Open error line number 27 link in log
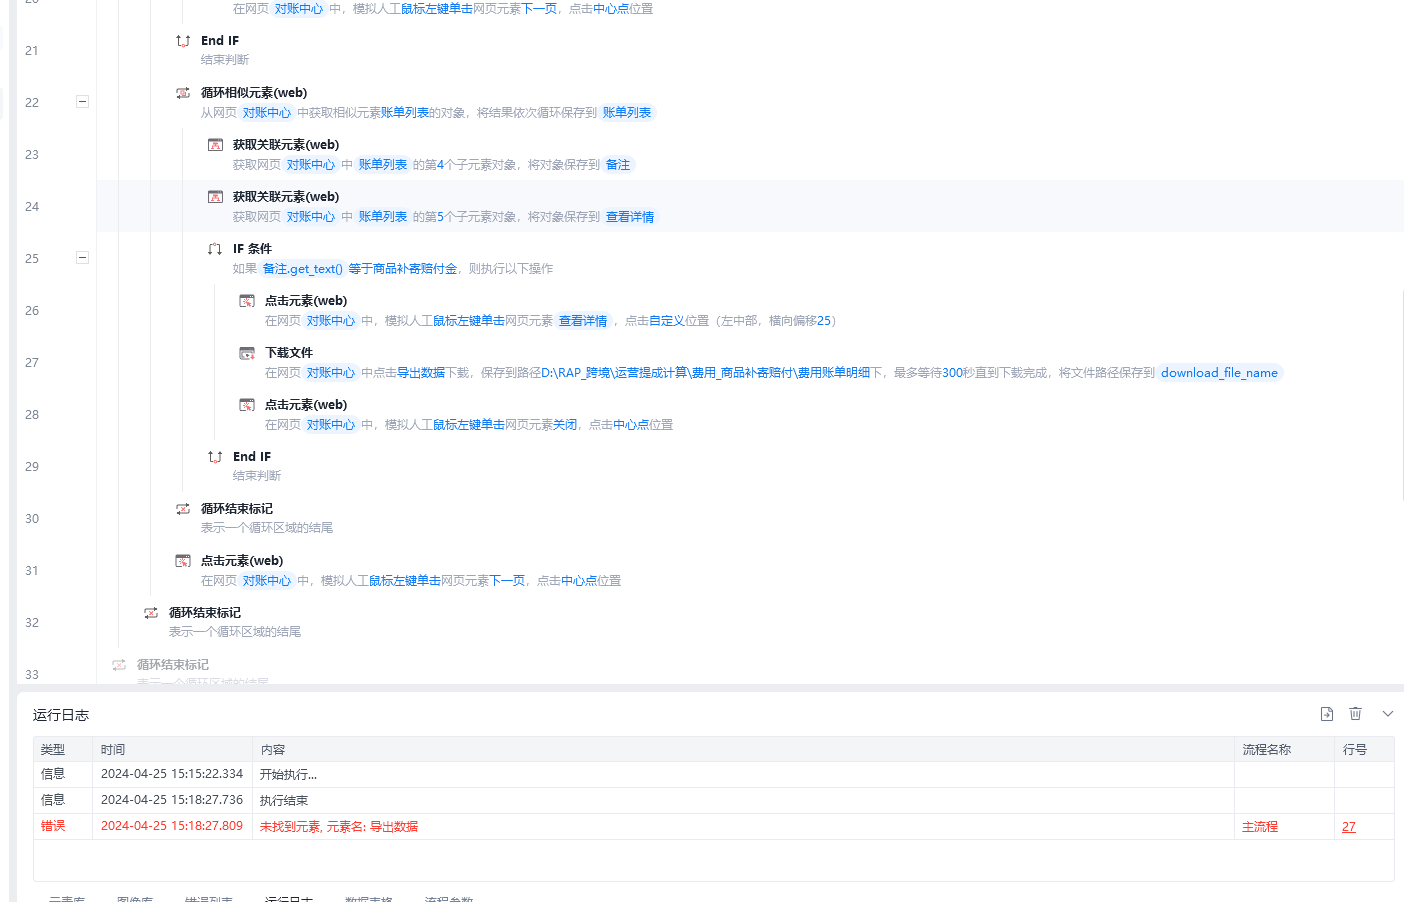Screen dimensions: 1404x902 coord(1349,827)
